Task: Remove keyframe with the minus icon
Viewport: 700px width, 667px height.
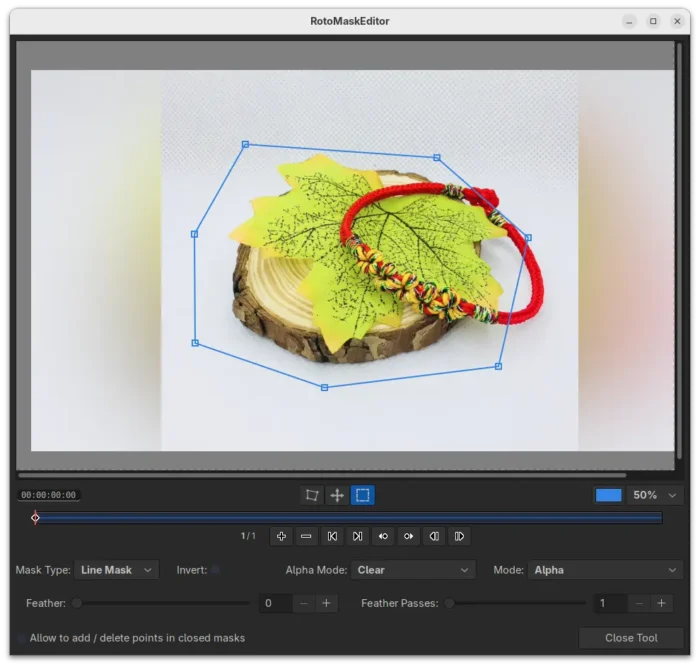Action: click(306, 536)
